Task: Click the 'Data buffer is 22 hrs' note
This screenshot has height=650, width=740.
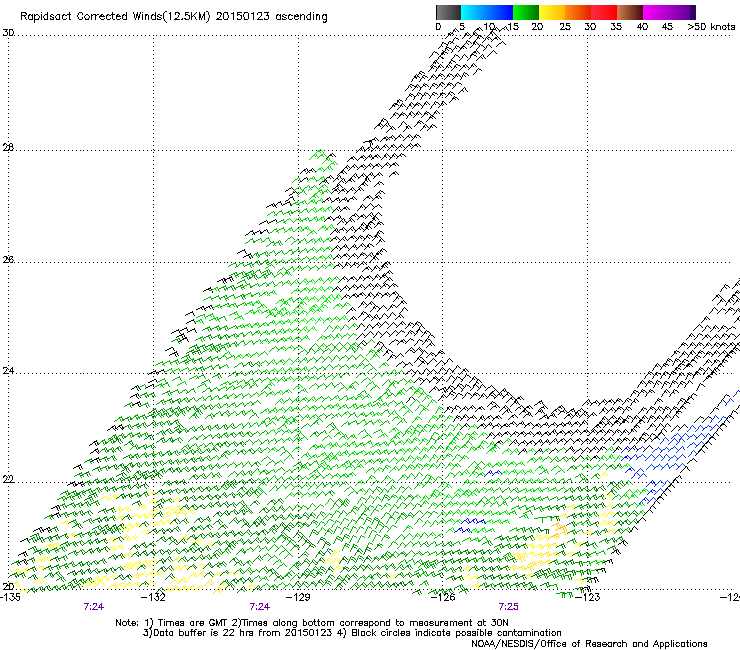Action: point(352,633)
